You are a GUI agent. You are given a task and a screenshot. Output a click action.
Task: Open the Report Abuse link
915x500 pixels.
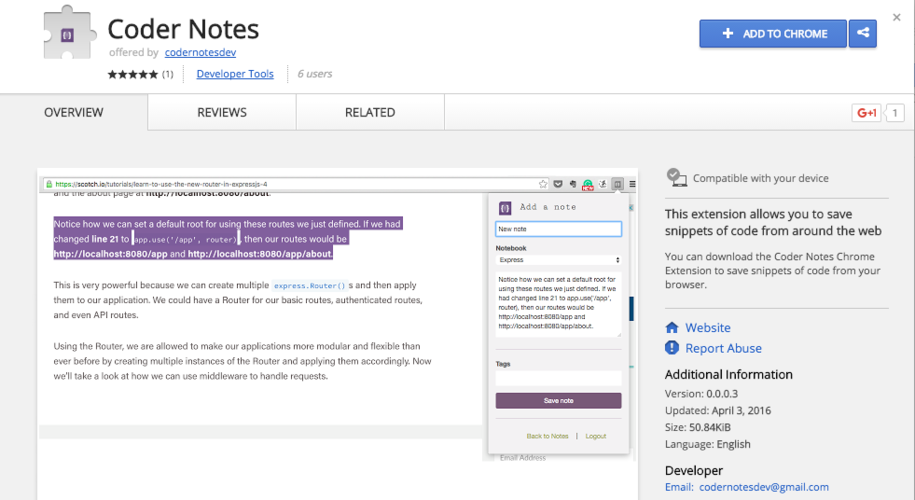(x=723, y=348)
